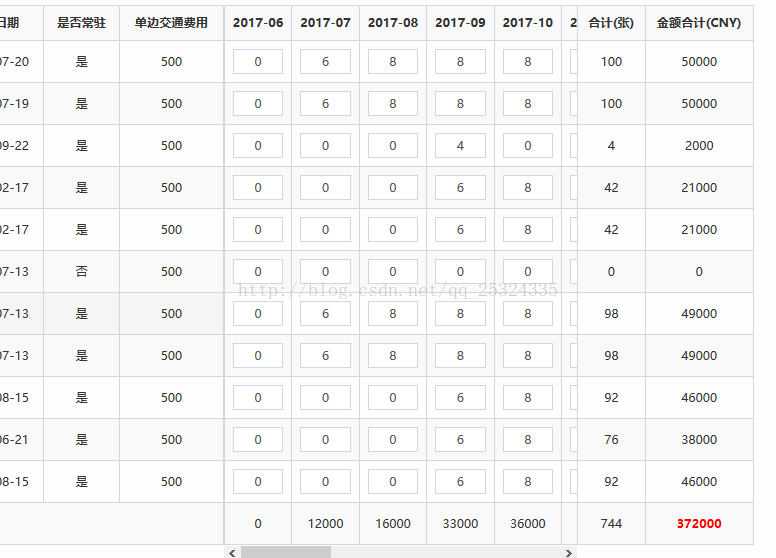The width and height of the screenshot is (776, 558).
Task: Click 2017-08 input in the 07-20 row
Action: [x=392, y=62]
